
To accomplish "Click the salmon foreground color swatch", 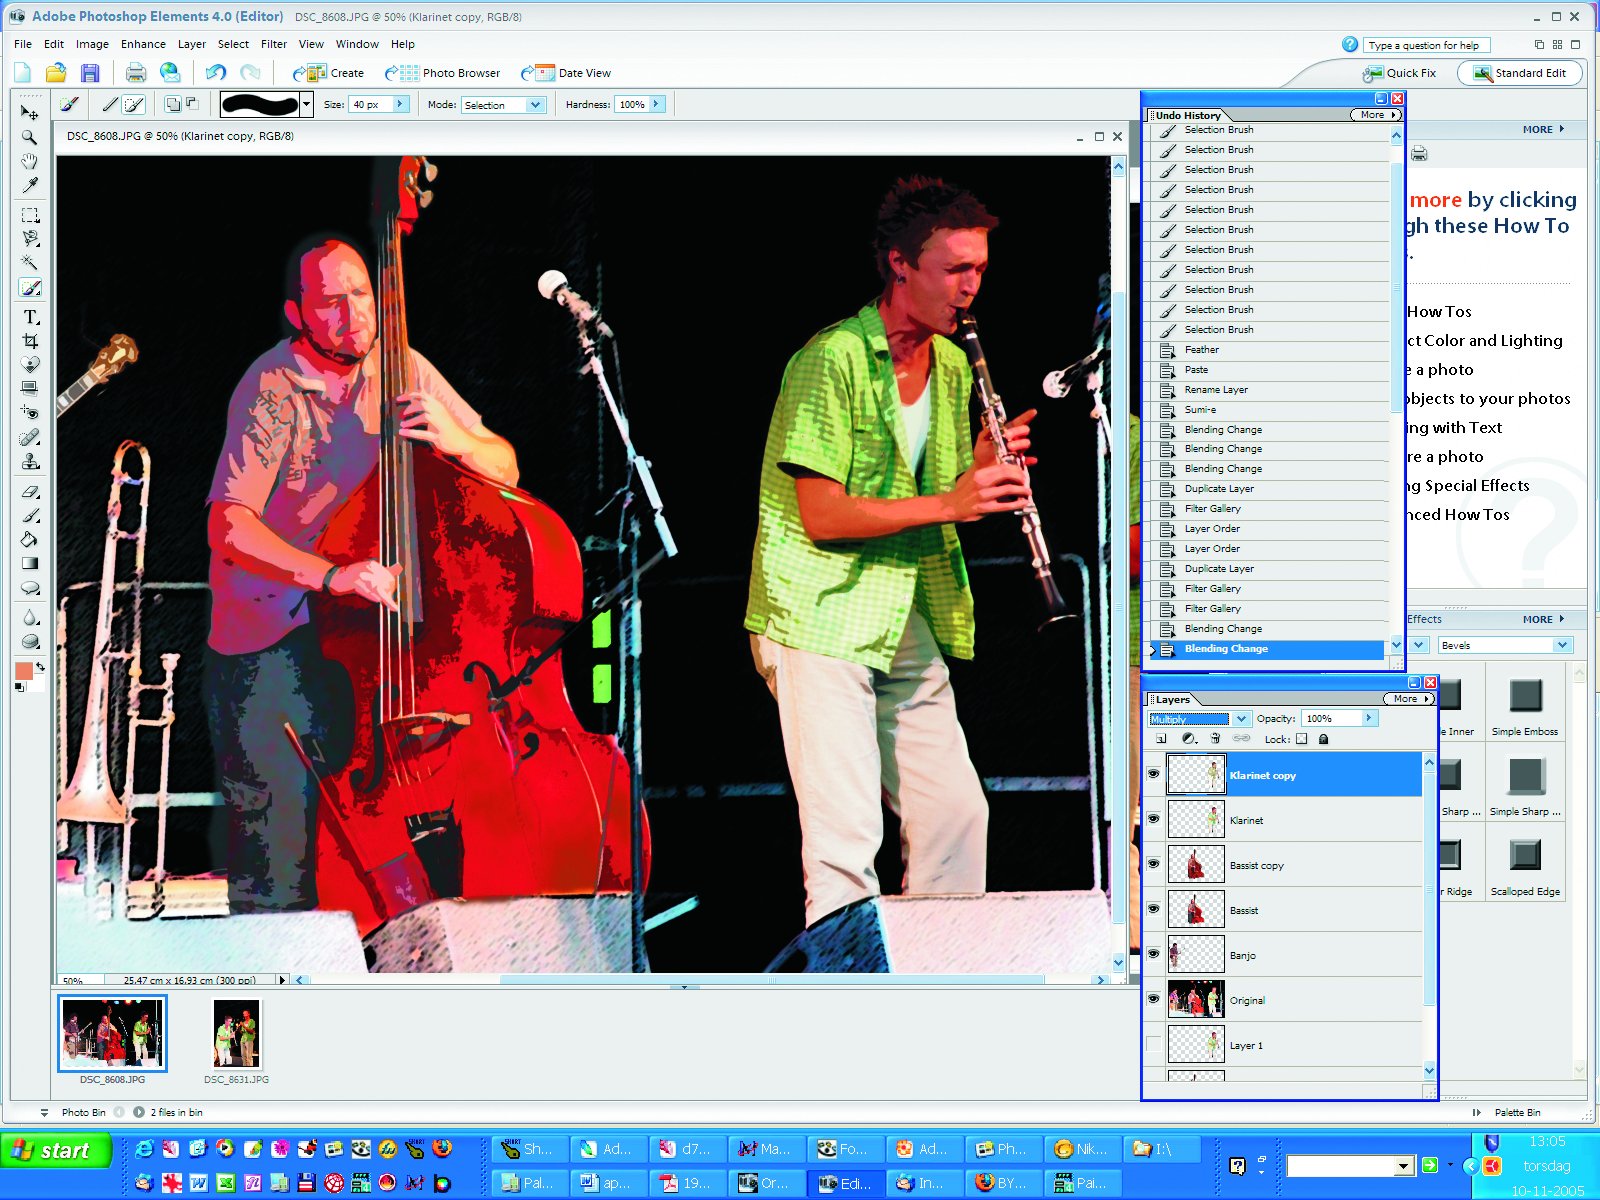I will tap(24, 671).
